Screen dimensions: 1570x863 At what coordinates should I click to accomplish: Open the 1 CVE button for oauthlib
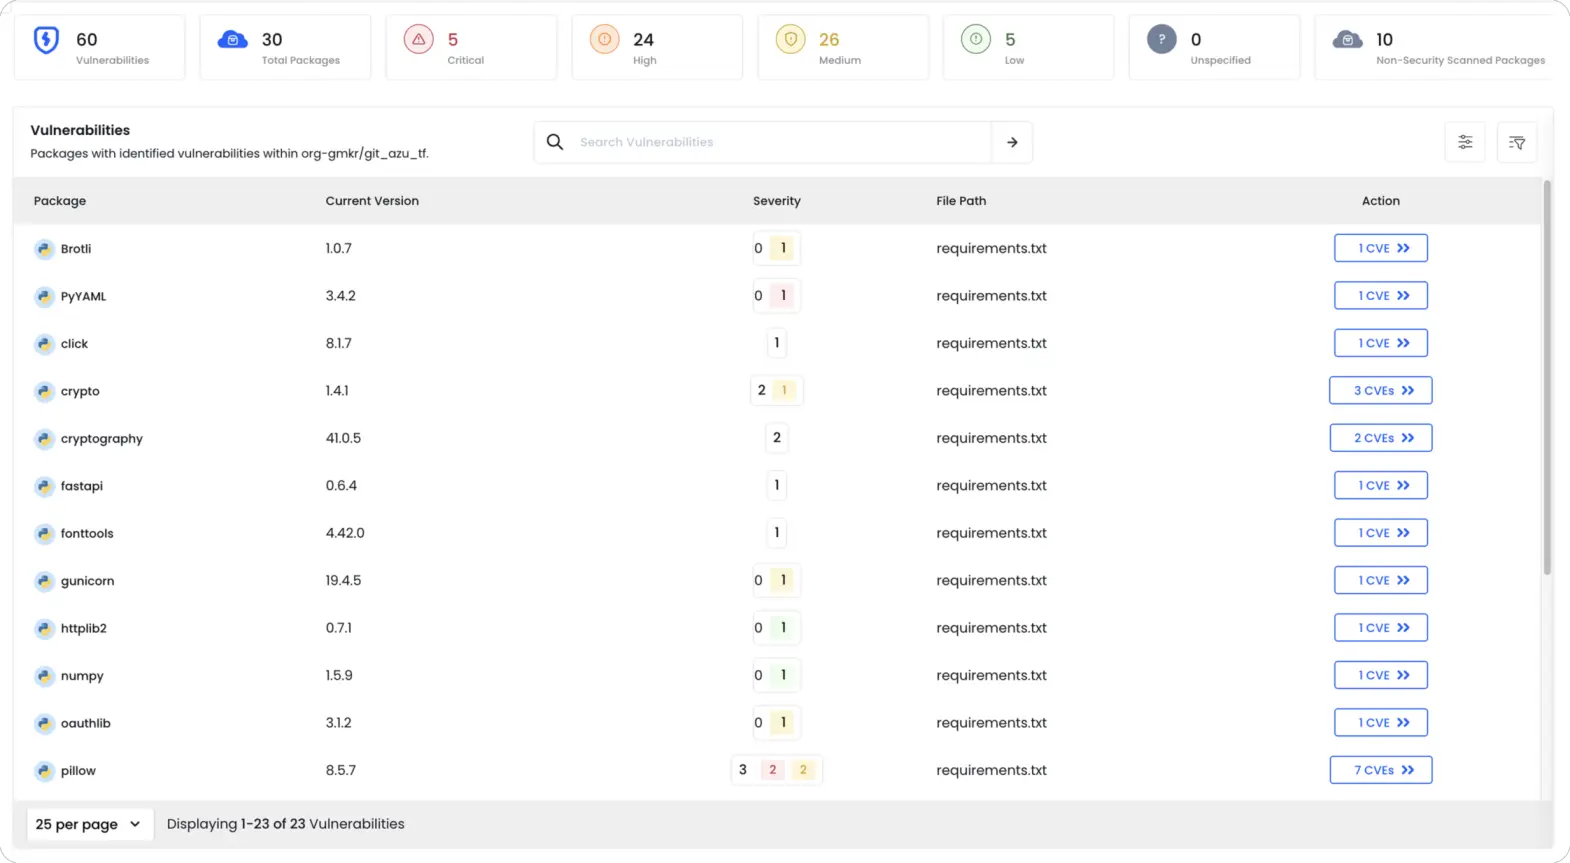pyautogui.click(x=1380, y=722)
